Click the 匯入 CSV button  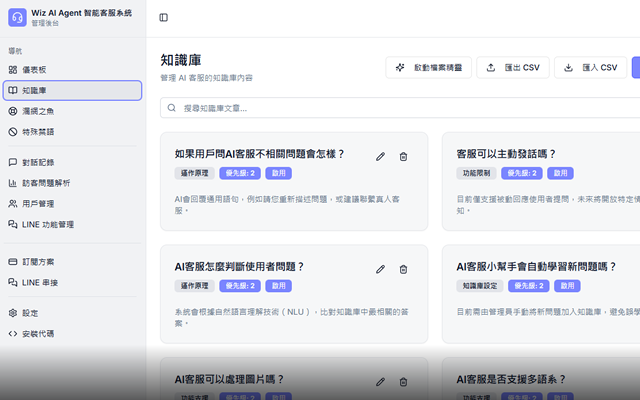[x=590, y=67]
